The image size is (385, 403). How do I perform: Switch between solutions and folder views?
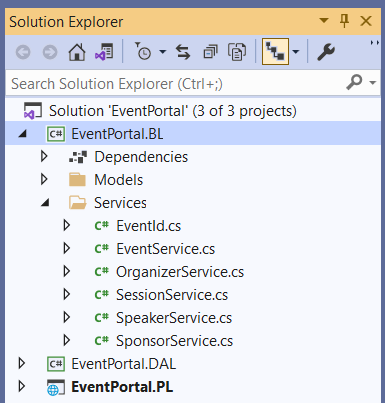click(104, 52)
